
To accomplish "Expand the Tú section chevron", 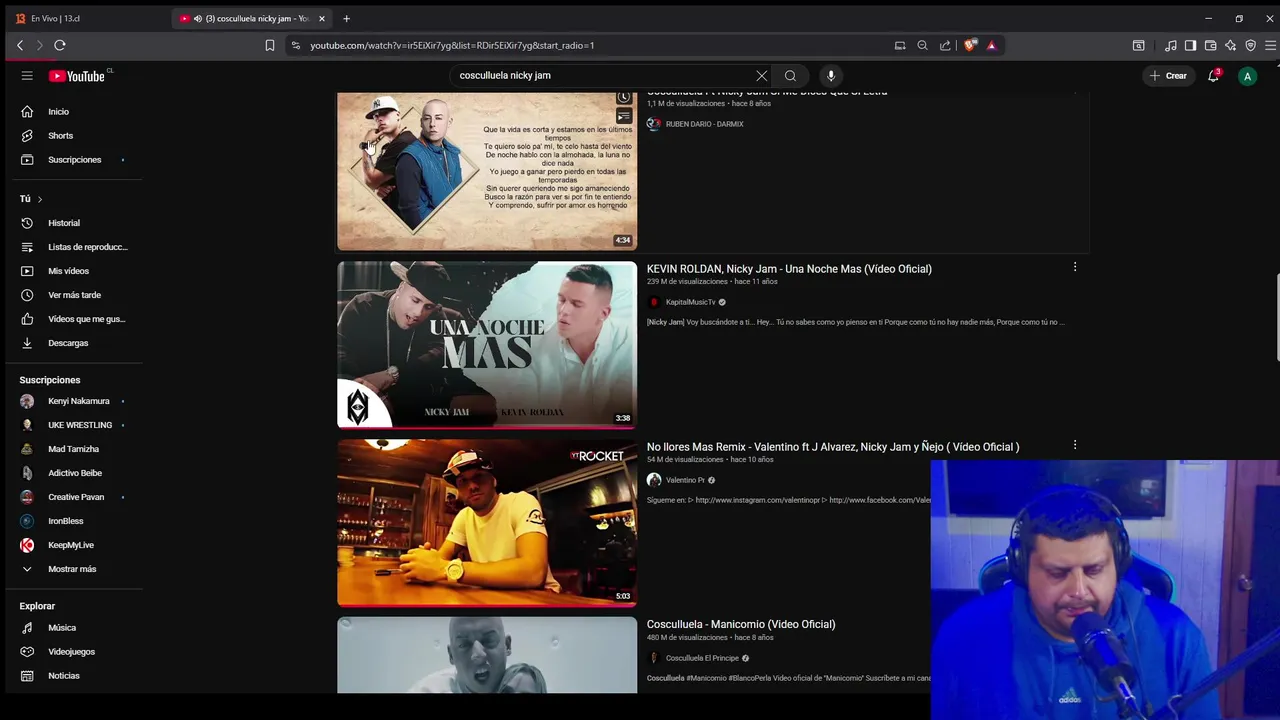I will pyautogui.click(x=40, y=199).
